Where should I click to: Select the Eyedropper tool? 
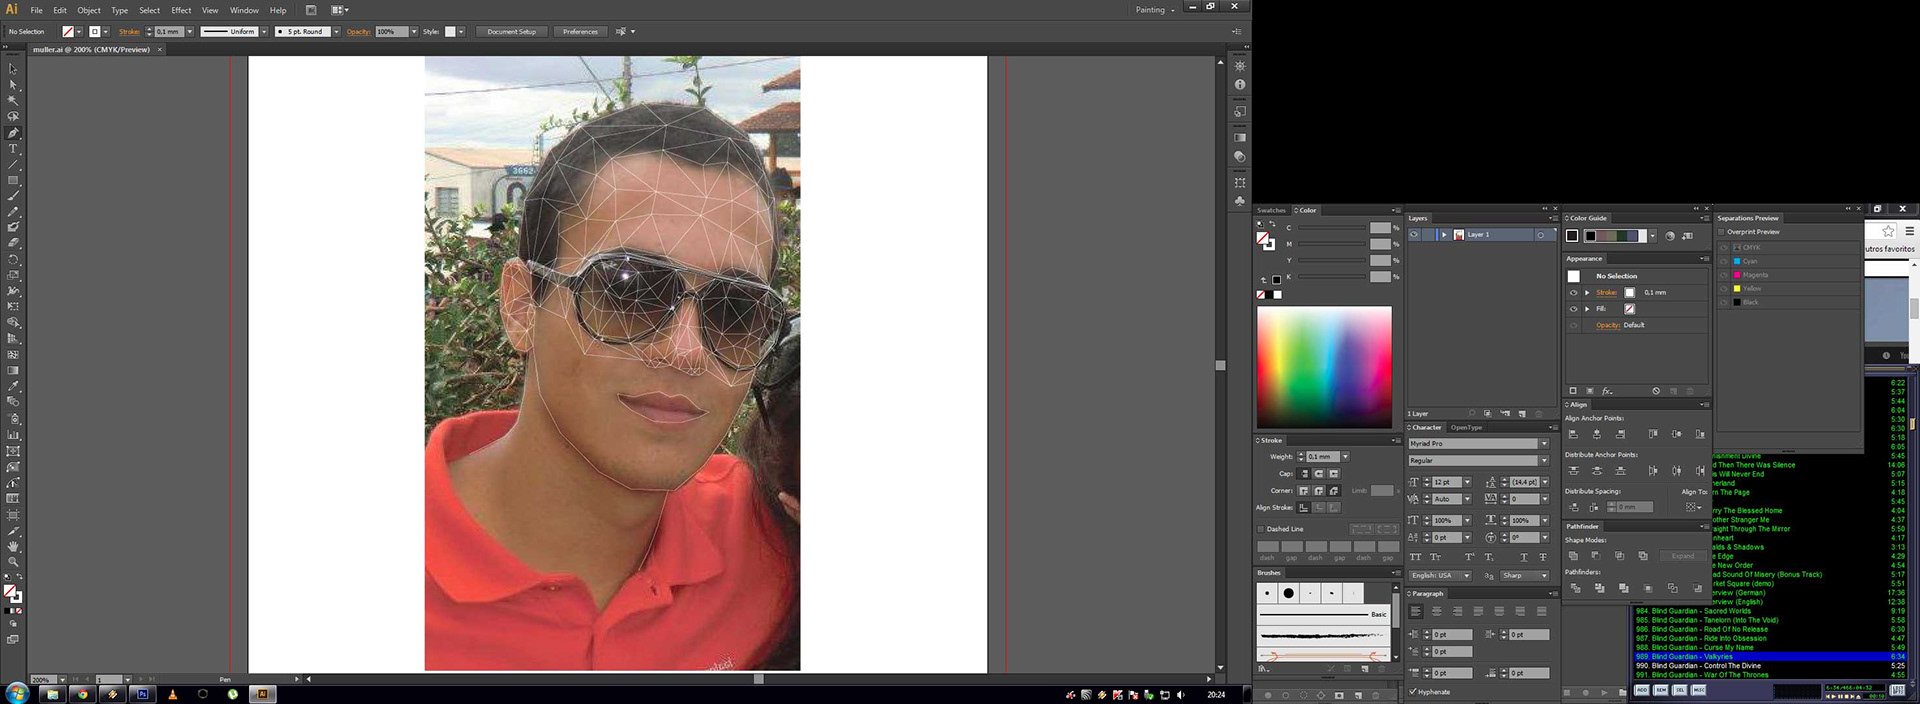13,386
